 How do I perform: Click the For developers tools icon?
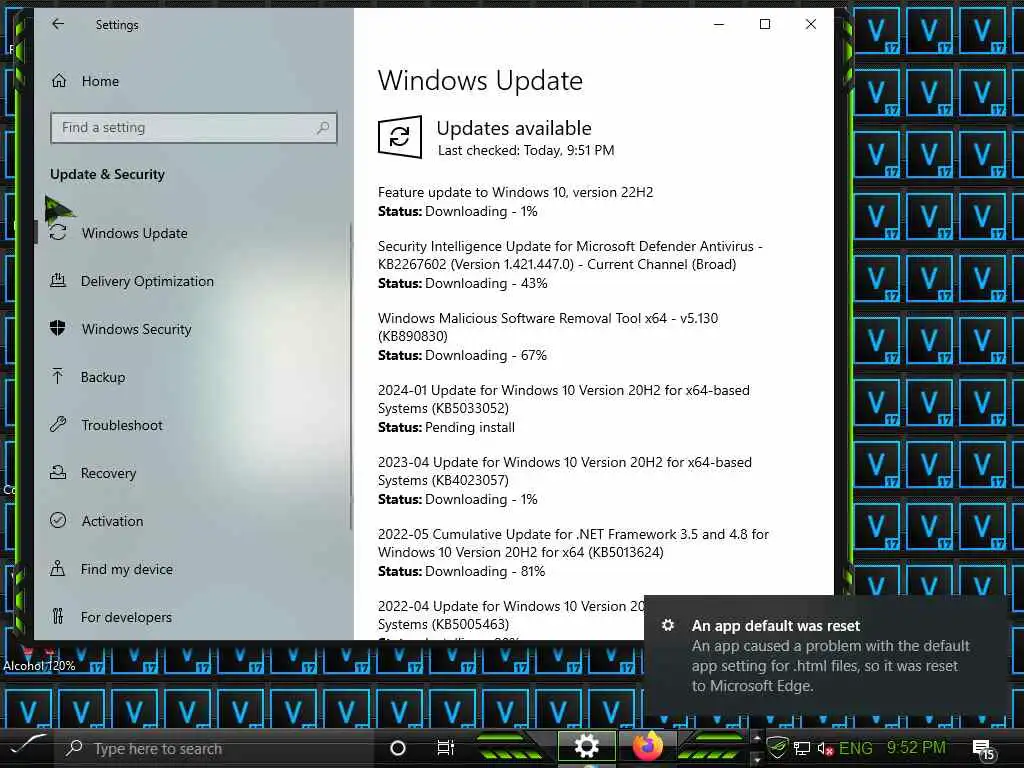click(58, 616)
